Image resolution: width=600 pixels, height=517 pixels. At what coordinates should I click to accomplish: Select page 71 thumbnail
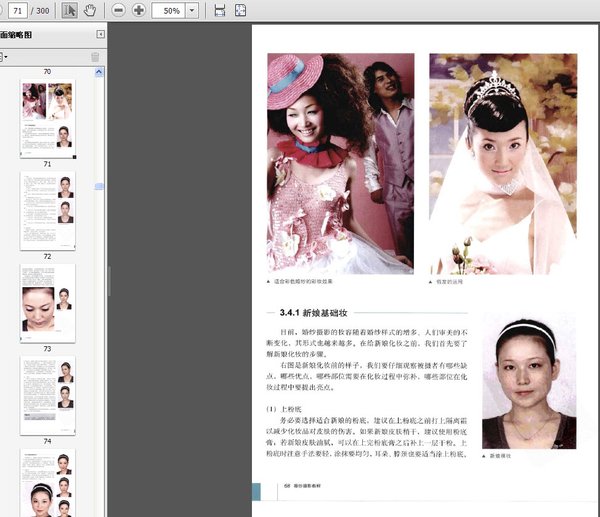[47, 118]
